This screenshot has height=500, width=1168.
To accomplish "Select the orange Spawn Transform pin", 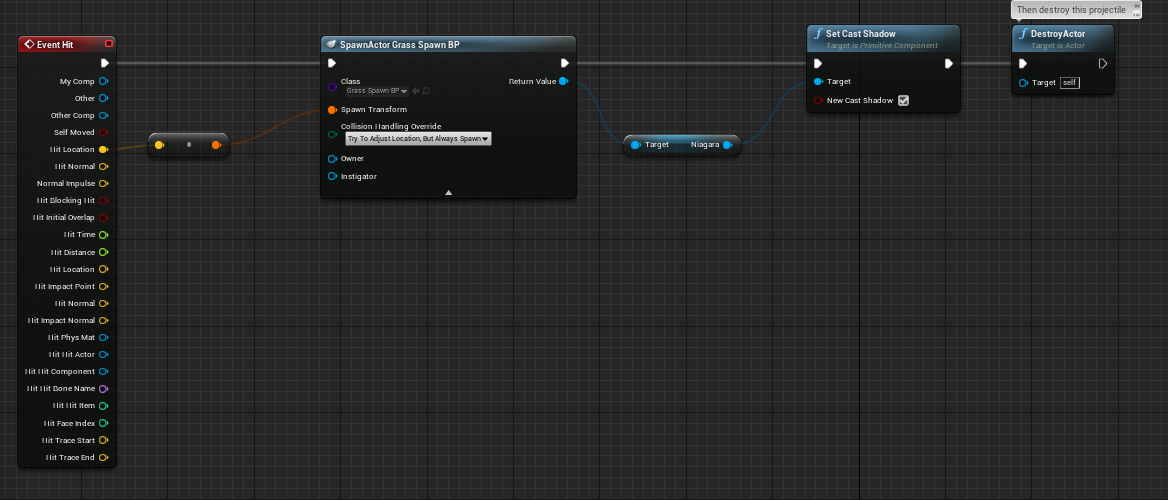I will tap(332, 110).
